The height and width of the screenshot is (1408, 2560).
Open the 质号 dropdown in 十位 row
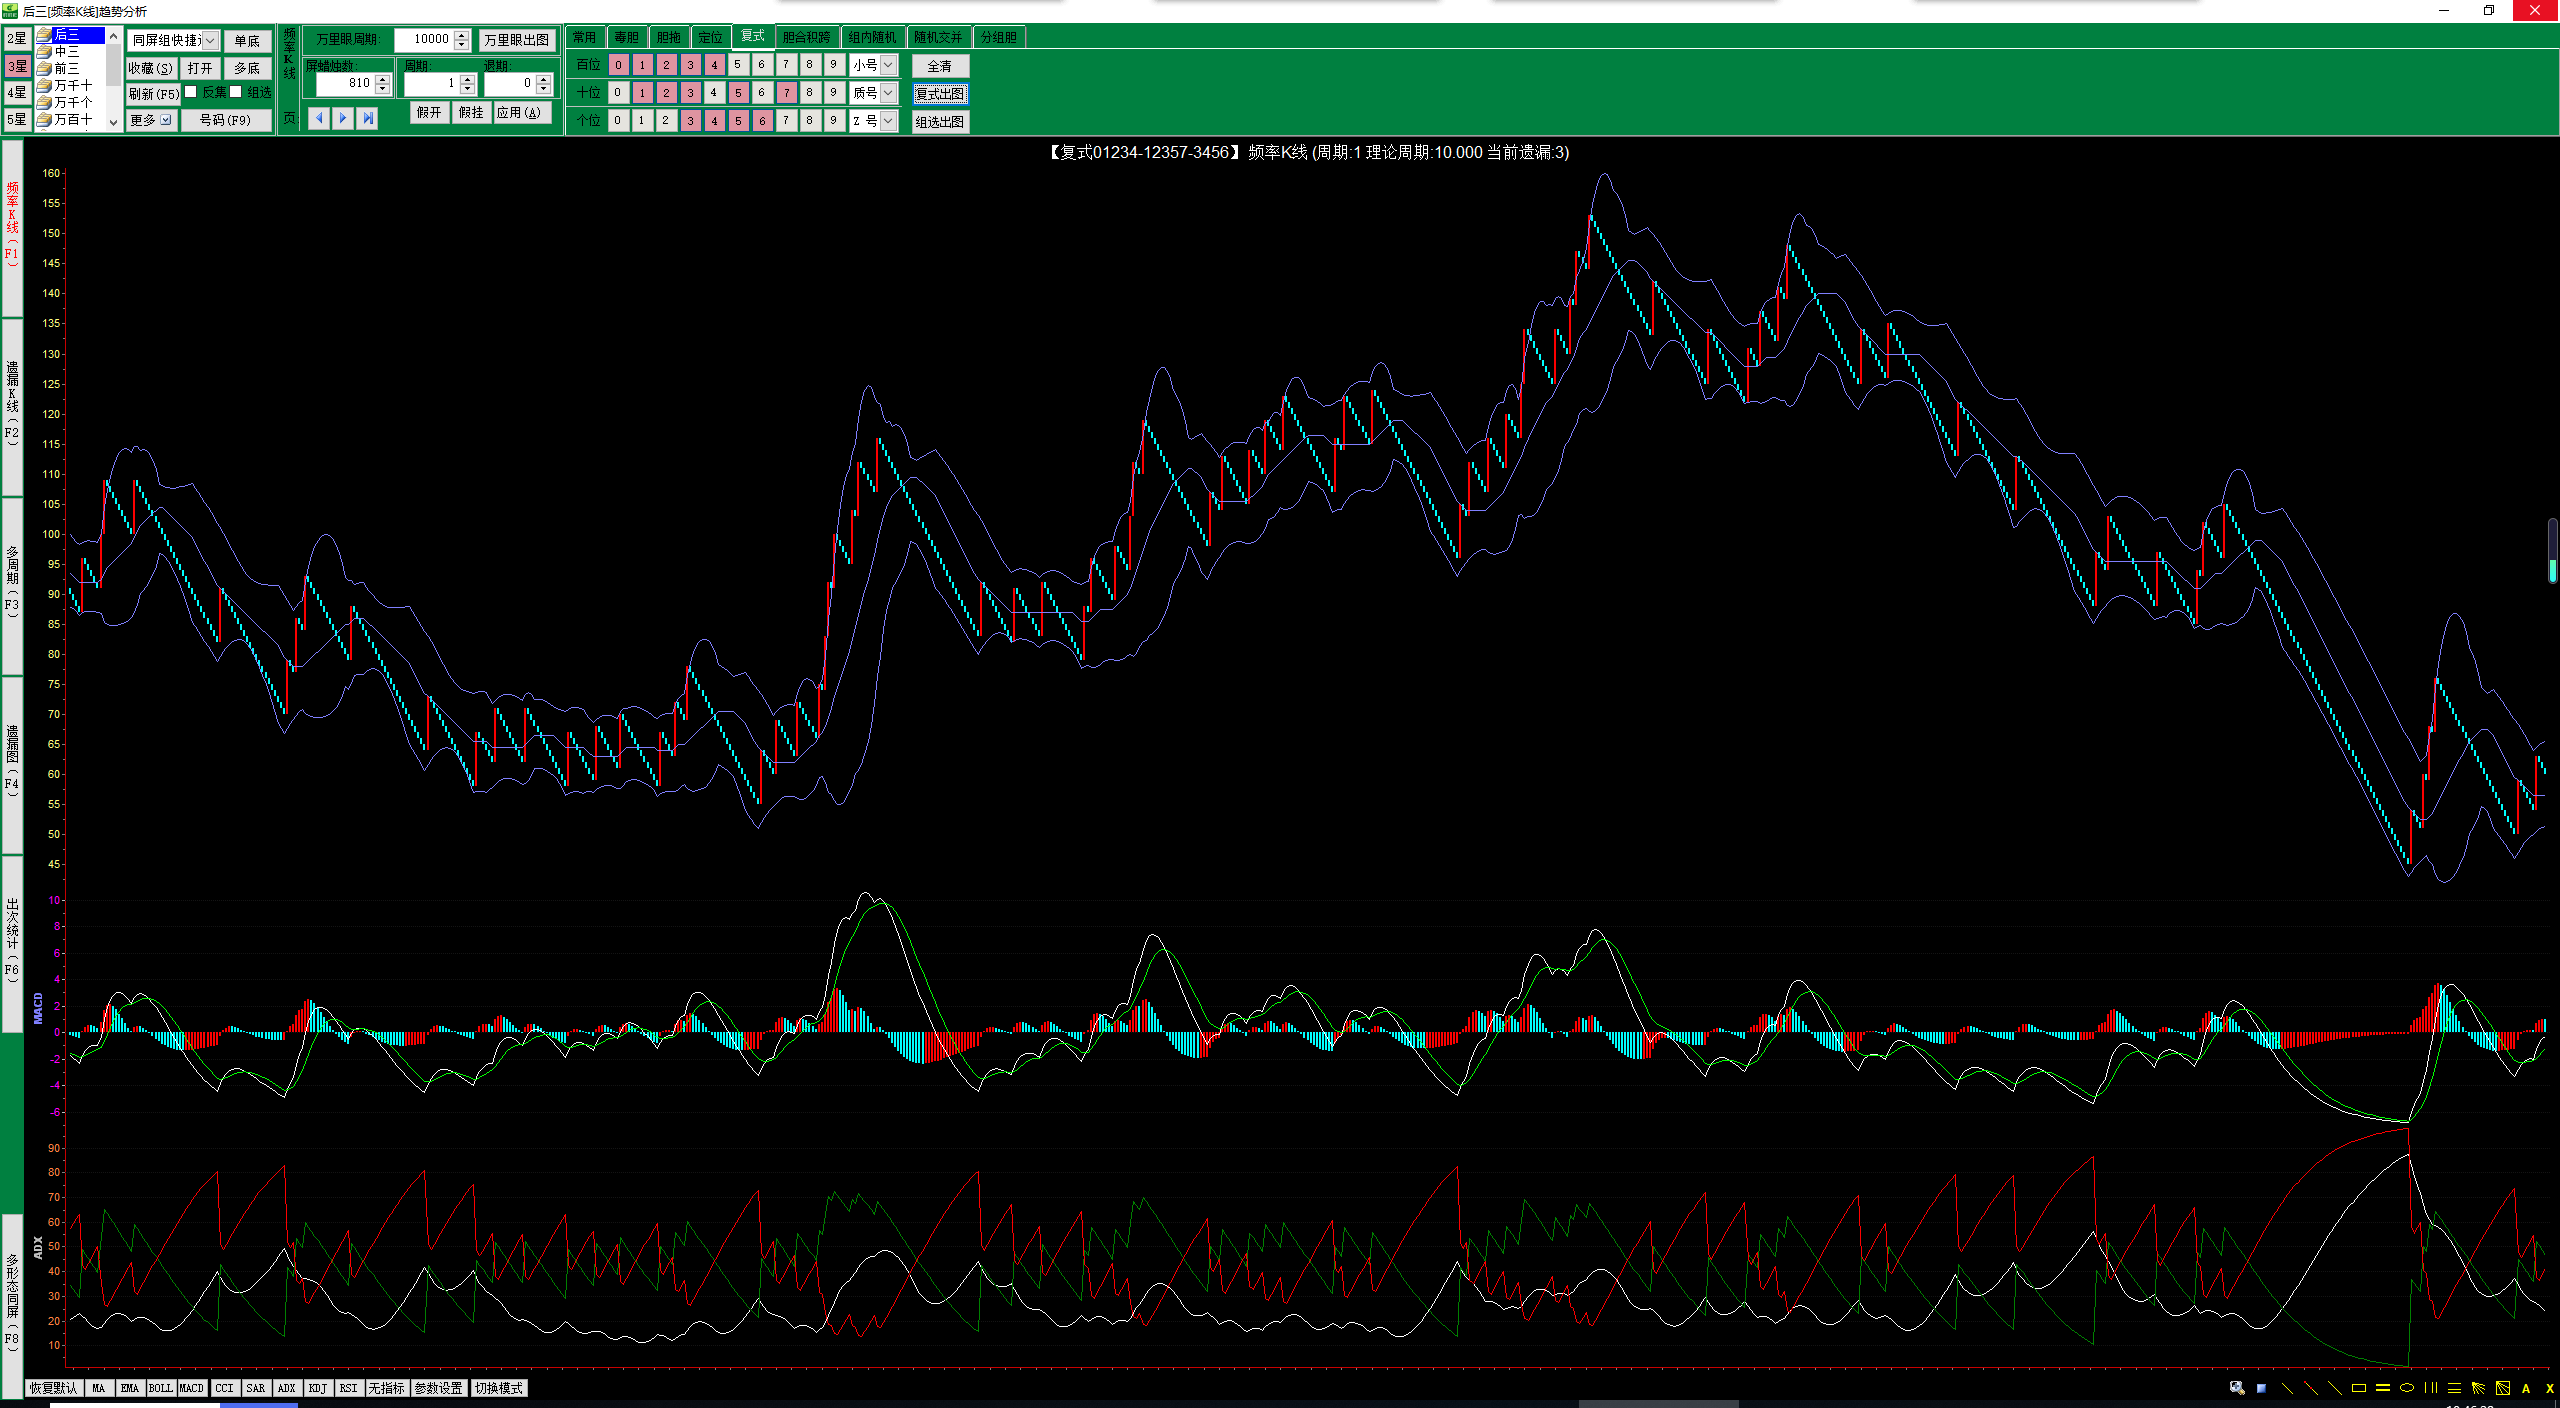[888, 93]
